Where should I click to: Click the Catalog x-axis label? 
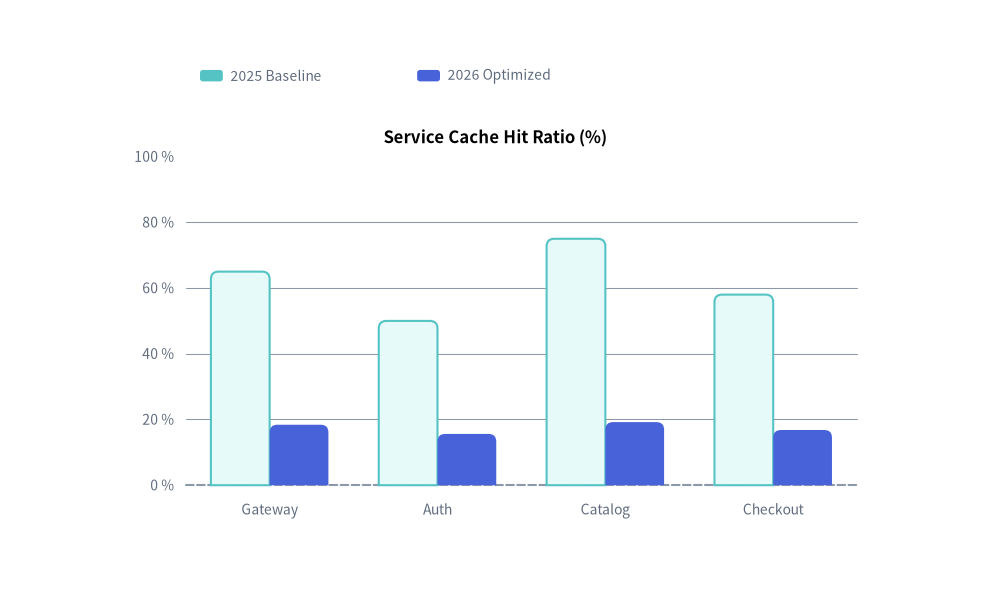[x=605, y=510]
